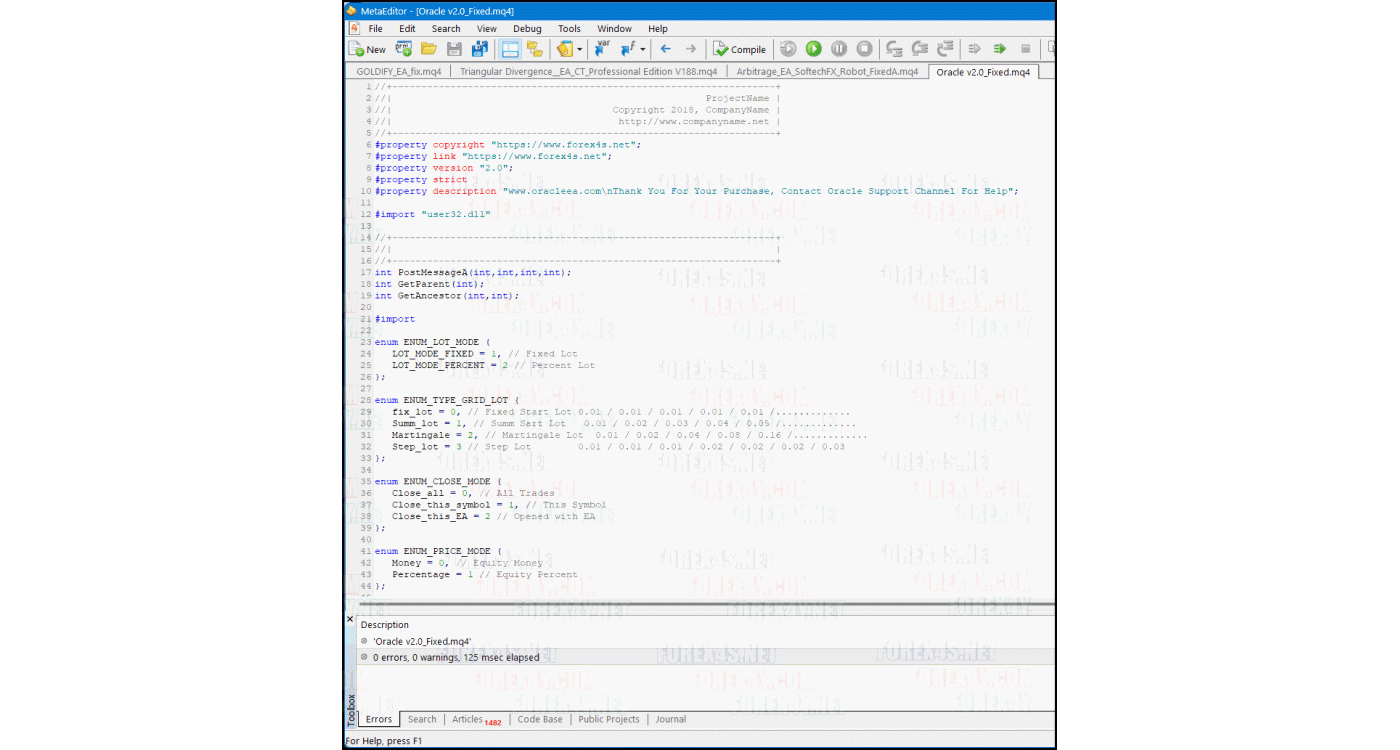Viewport: 1400px width, 750px height.
Task: Click the Step Out debug icon
Action: (944, 49)
